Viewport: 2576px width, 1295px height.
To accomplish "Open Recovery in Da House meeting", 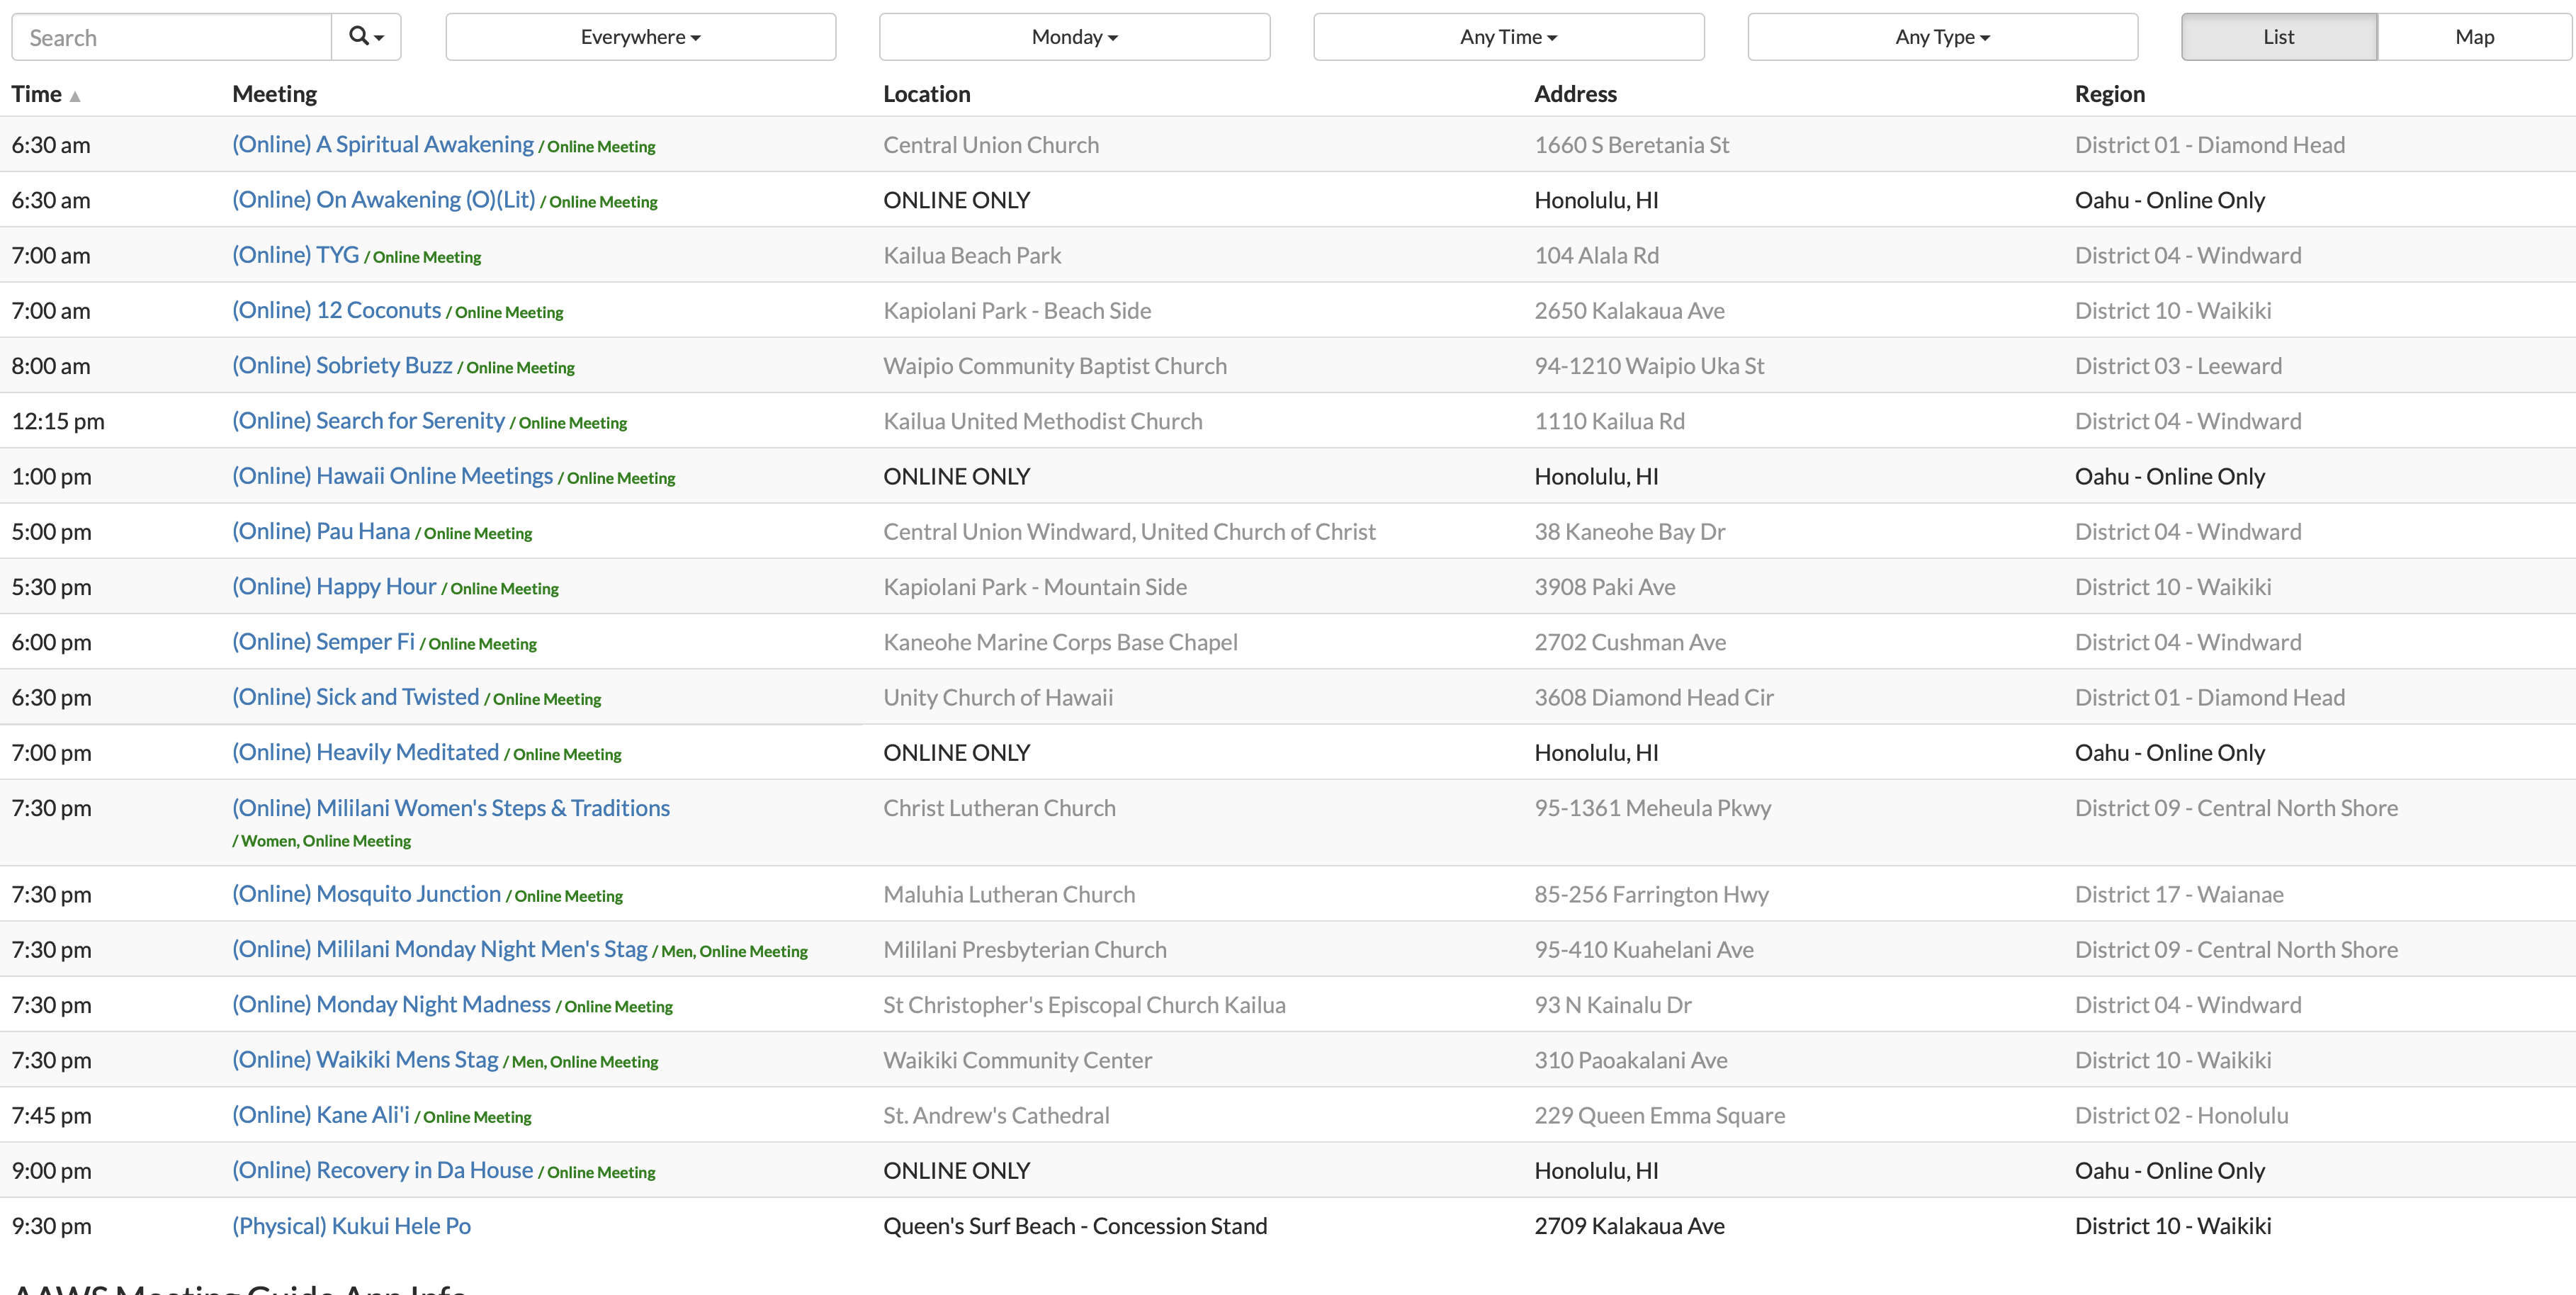I will click(382, 1170).
